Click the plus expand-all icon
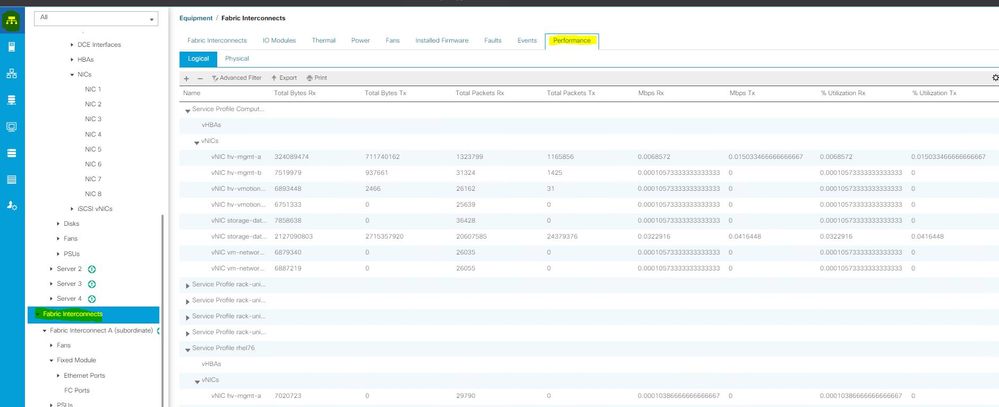 (x=187, y=78)
